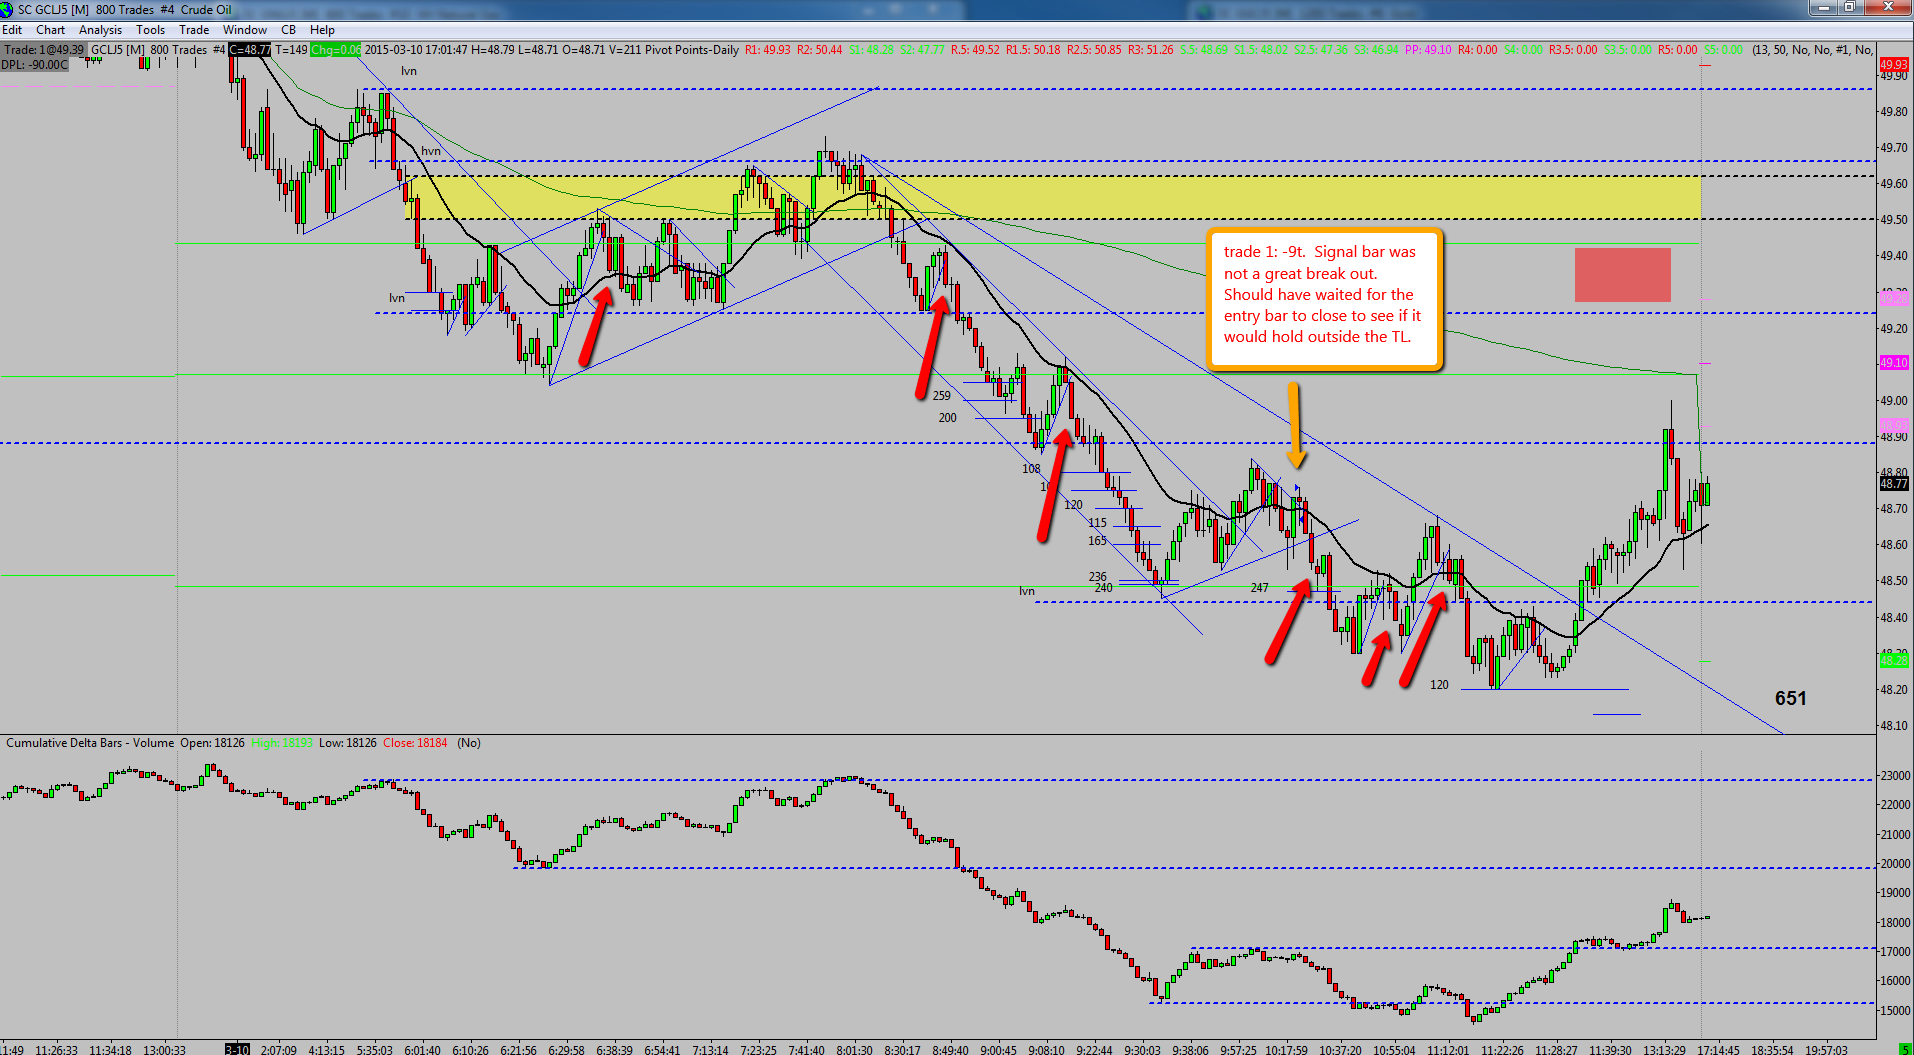Open the Help menu
The width and height of the screenshot is (1914, 1055).
(322, 30)
